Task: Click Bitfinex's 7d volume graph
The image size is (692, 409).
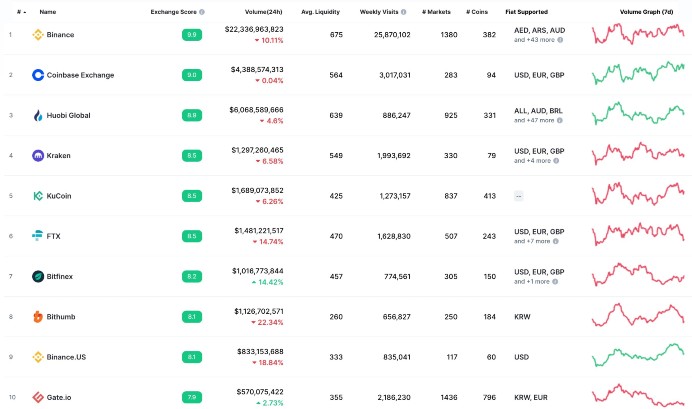Action: pyautogui.click(x=638, y=274)
